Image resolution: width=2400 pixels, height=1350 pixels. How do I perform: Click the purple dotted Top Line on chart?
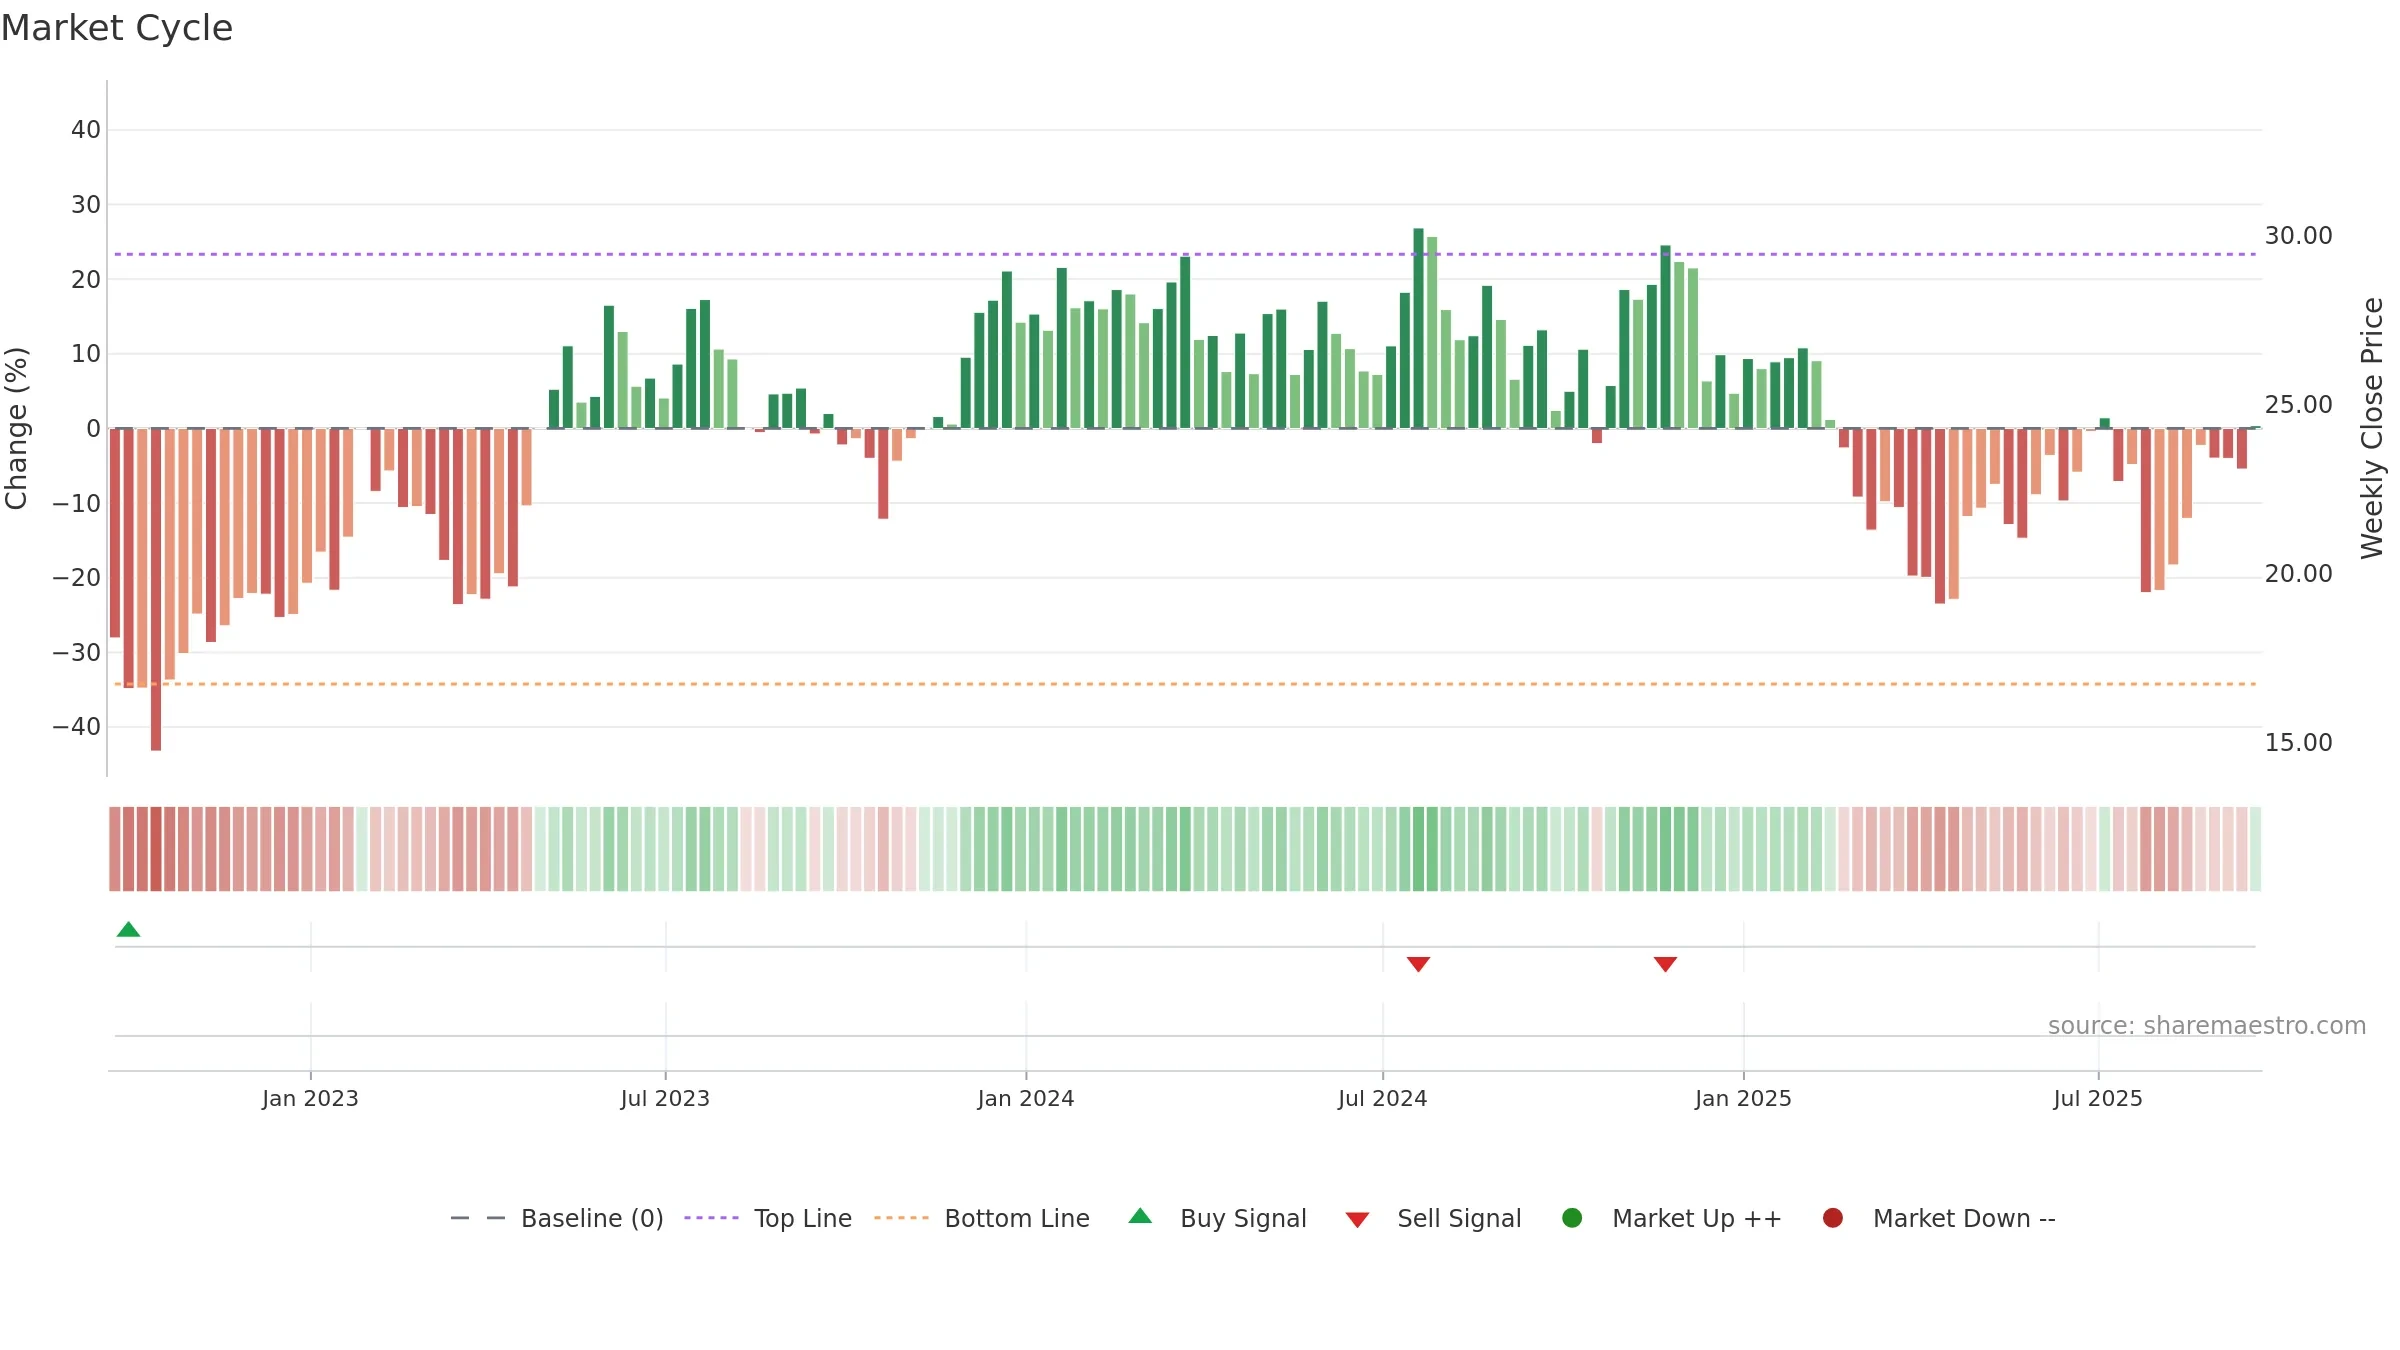coord(1185,254)
